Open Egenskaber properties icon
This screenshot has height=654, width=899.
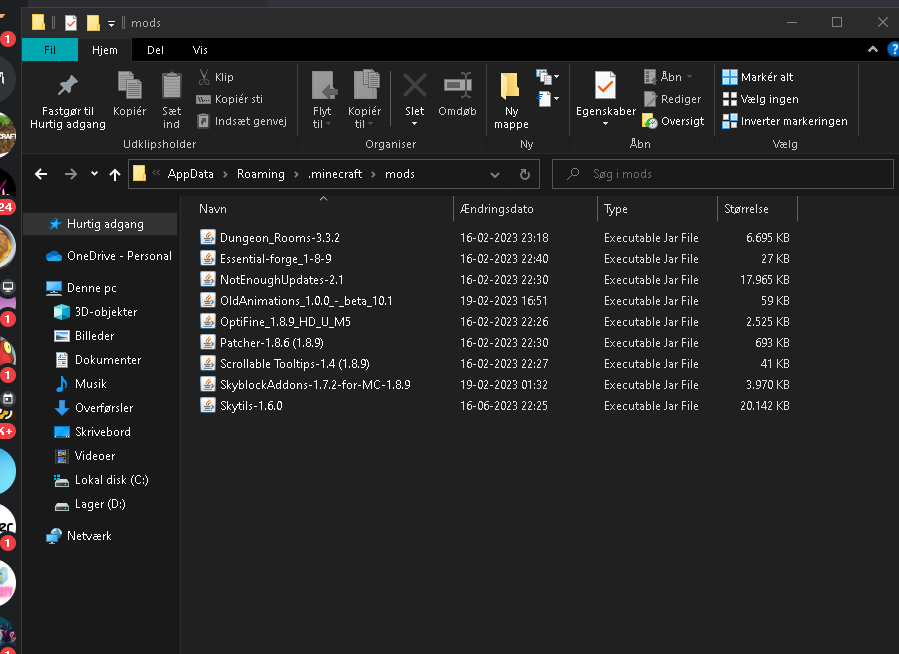(x=605, y=86)
